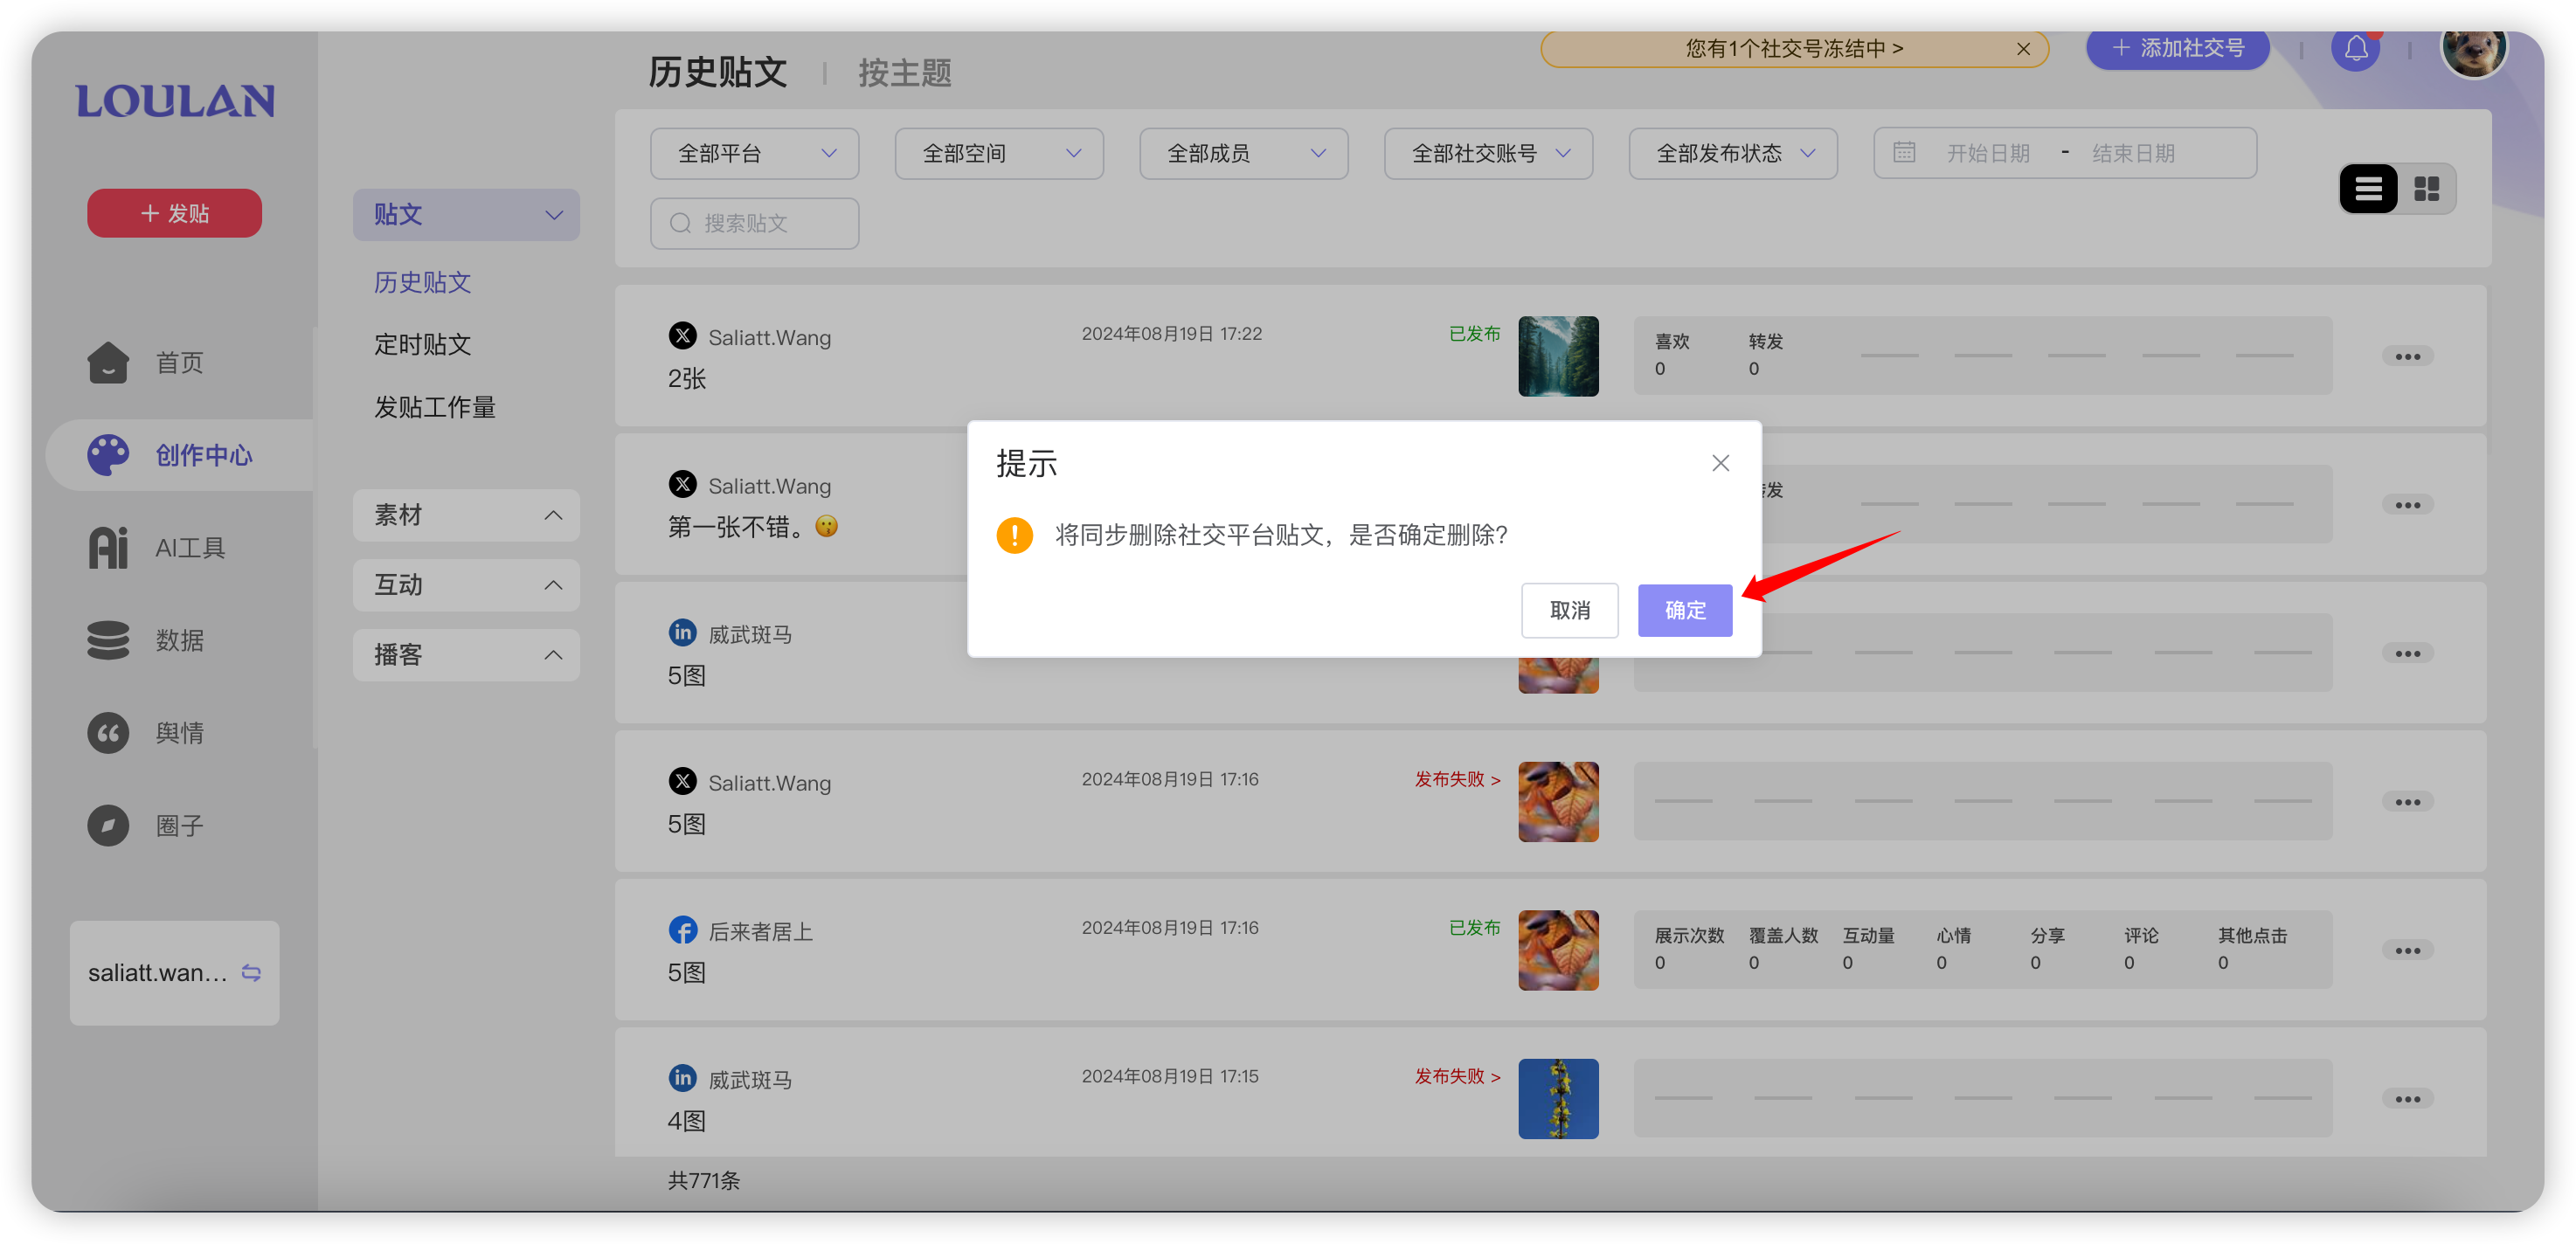The height and width of the screenshot is (1244, 2576).
Task: Open more options for 后来者居上 post
Action: click(2407, 951)
